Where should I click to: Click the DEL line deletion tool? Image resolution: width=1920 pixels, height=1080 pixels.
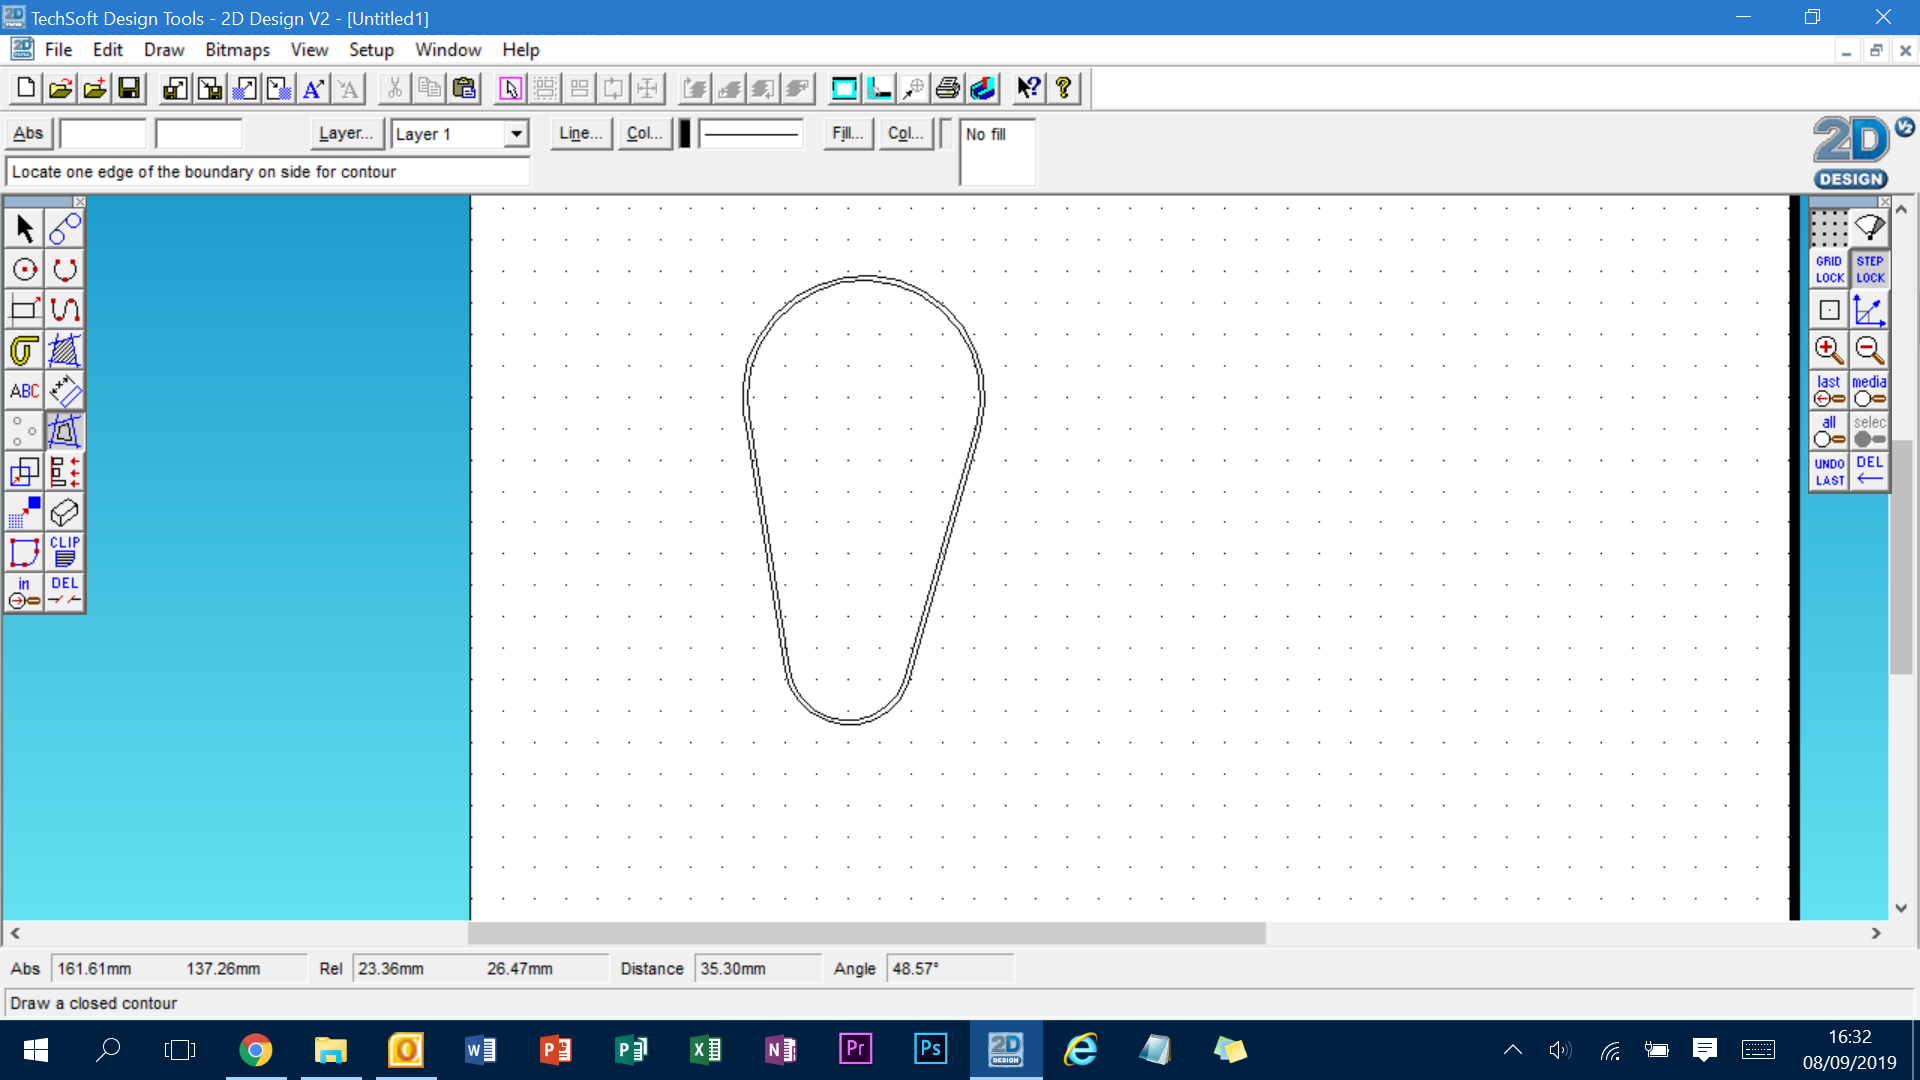click(x=64, y=591)
